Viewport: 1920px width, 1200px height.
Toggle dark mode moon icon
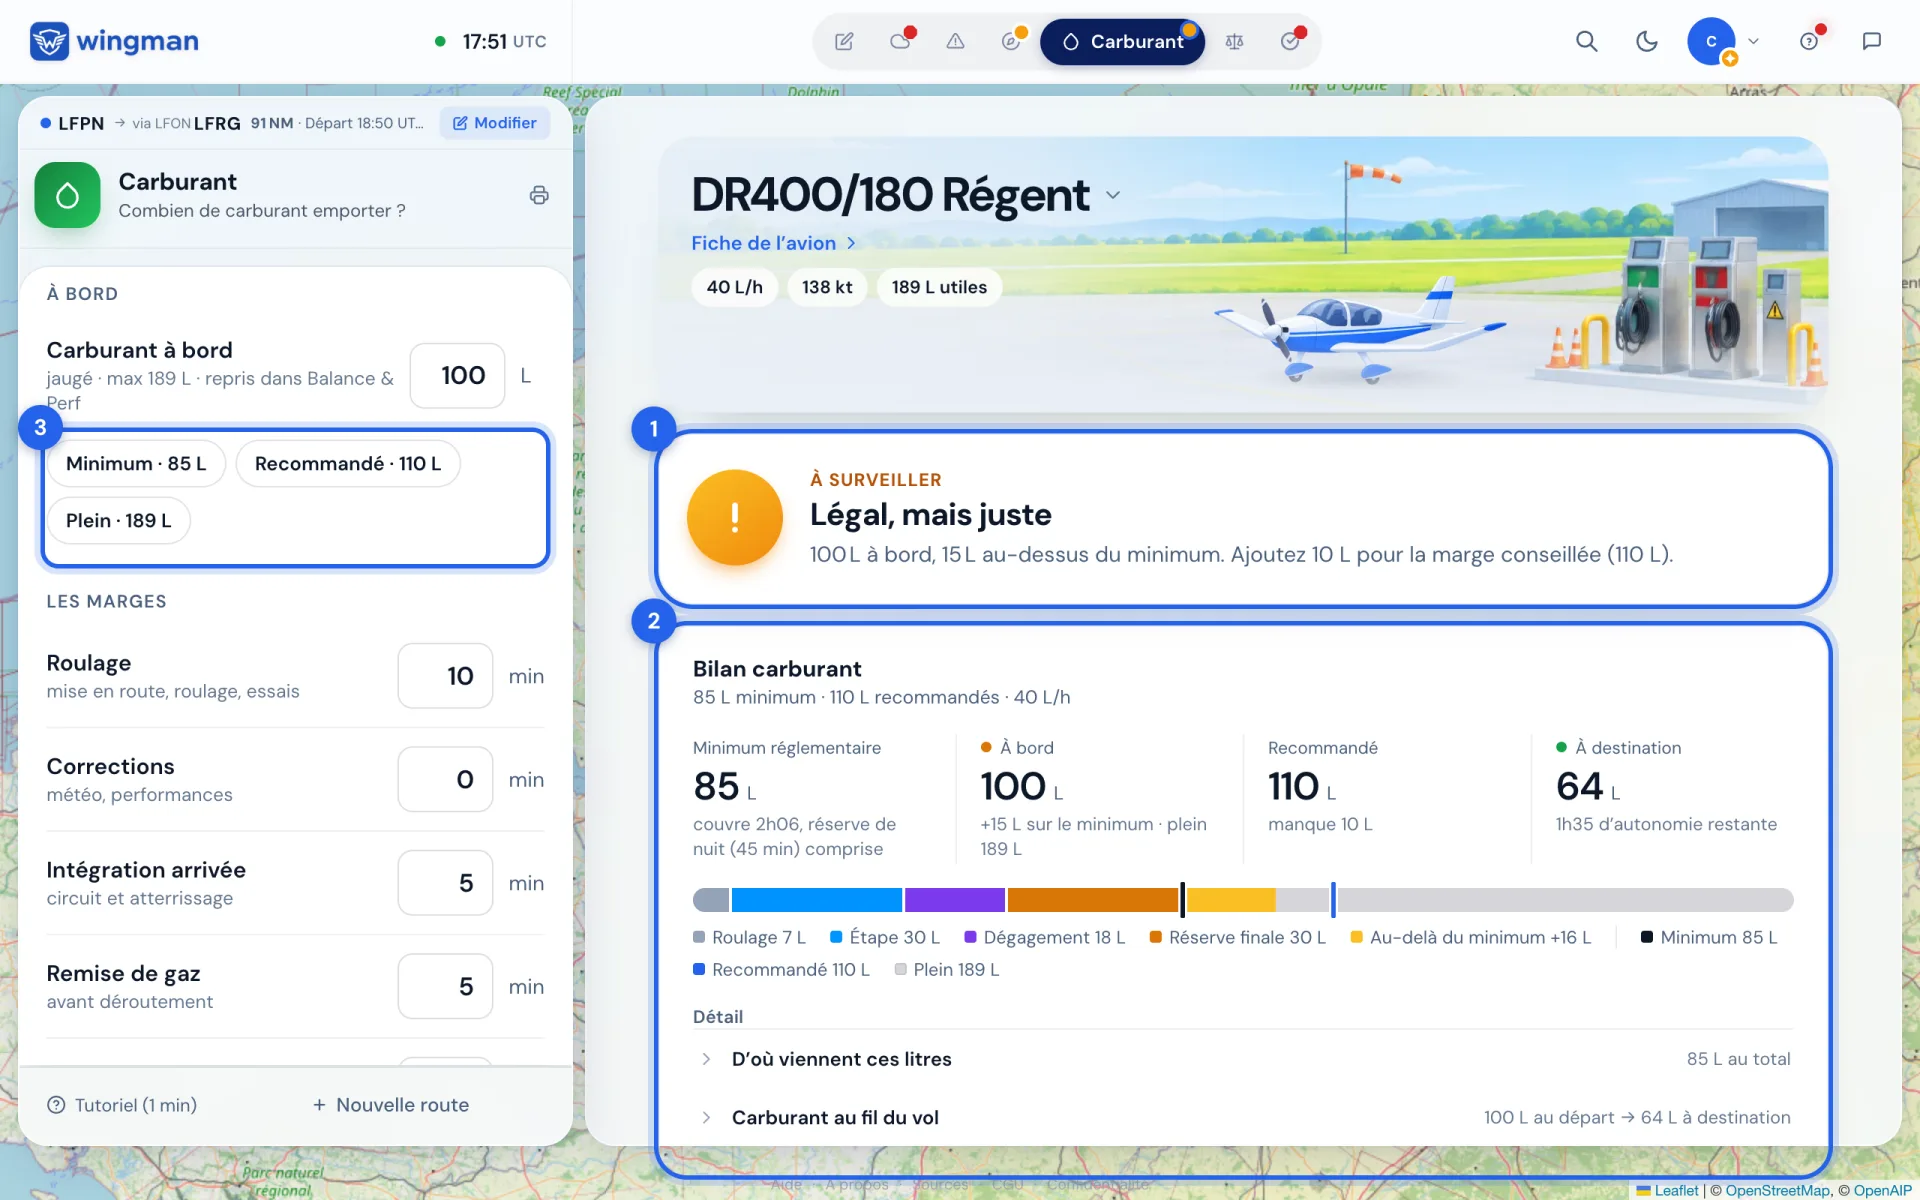pos(1646,41)
